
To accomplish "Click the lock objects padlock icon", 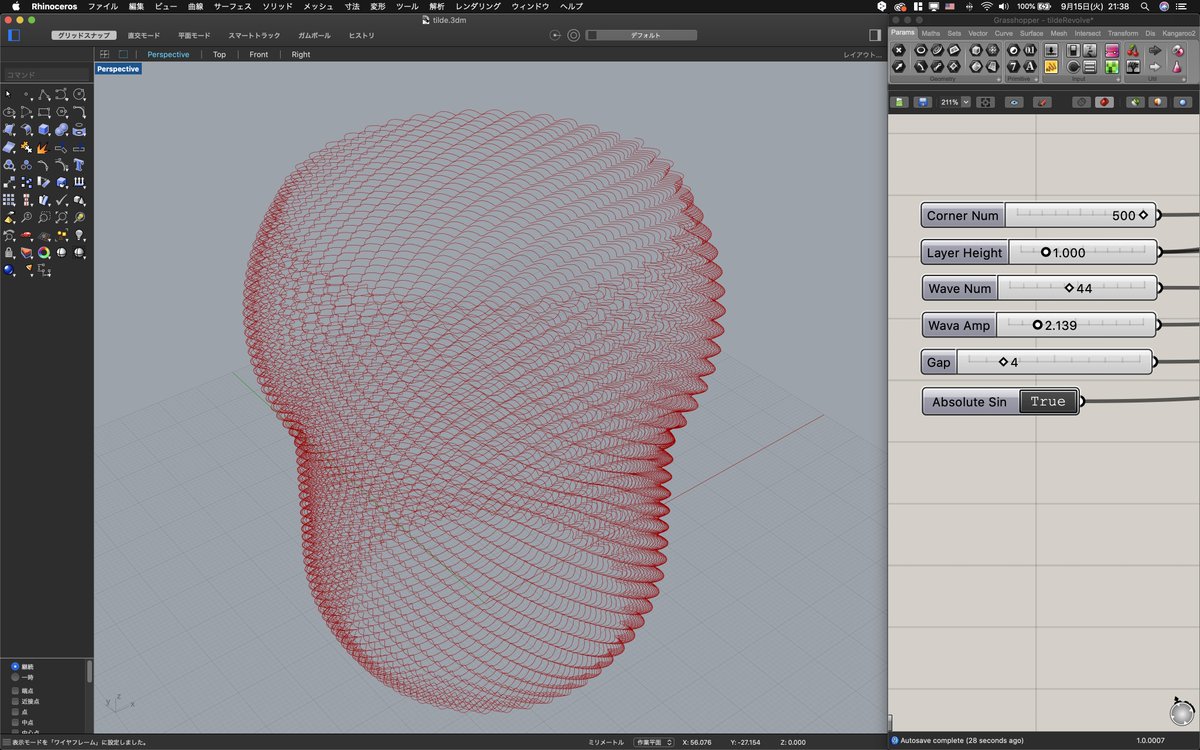I will point(9,253).
